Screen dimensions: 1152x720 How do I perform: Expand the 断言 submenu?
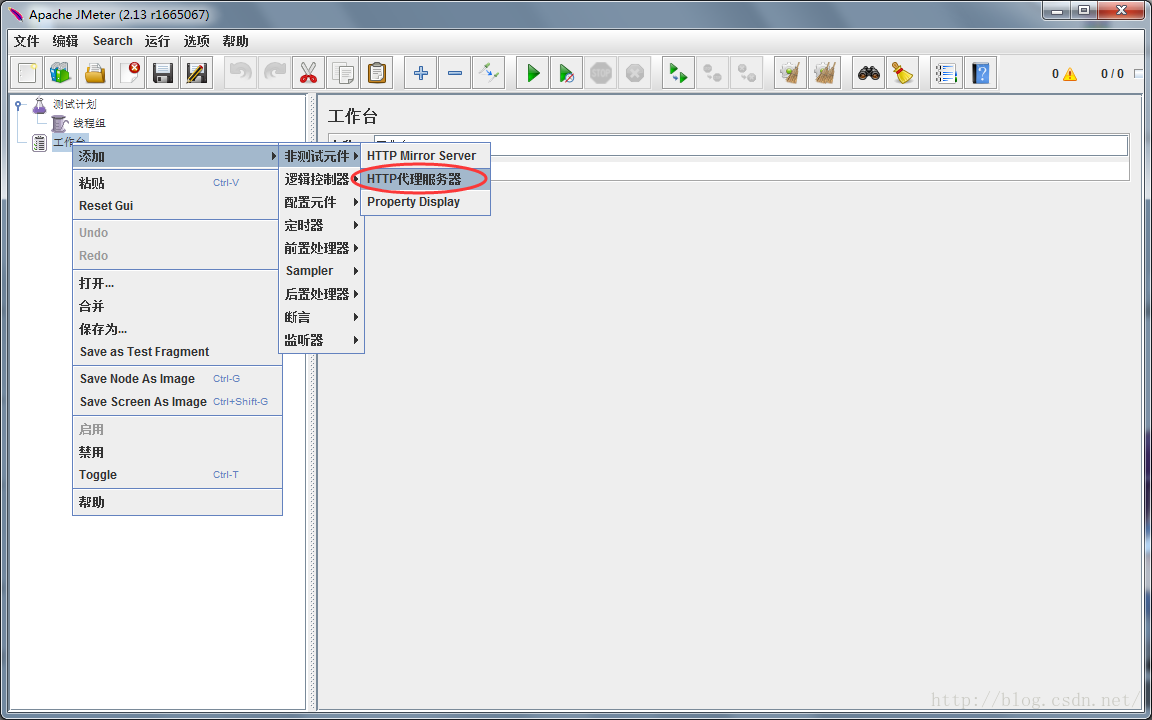(x=321, y=317)
